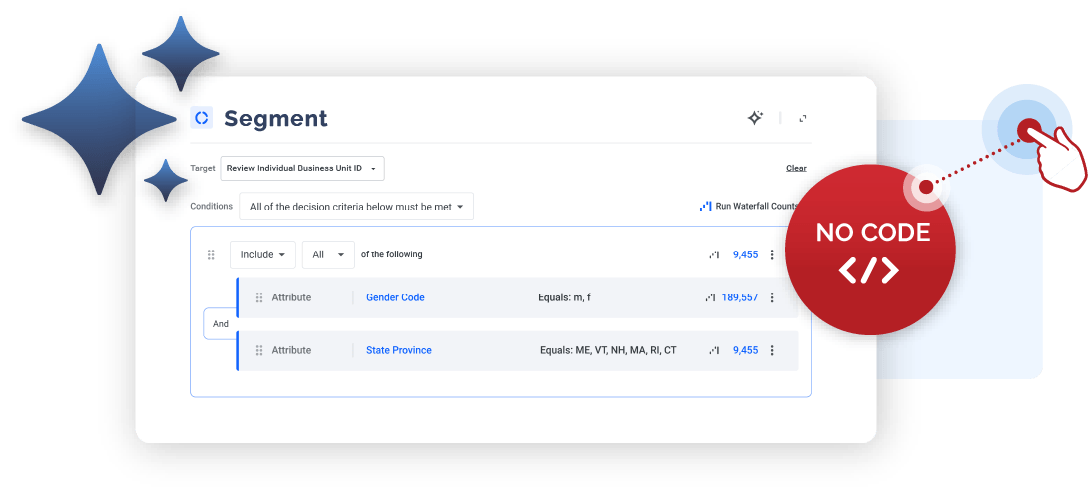Click the Clear link
Image resolution: width=1088 pixels, height=504 pixels.
click(796, 169)
